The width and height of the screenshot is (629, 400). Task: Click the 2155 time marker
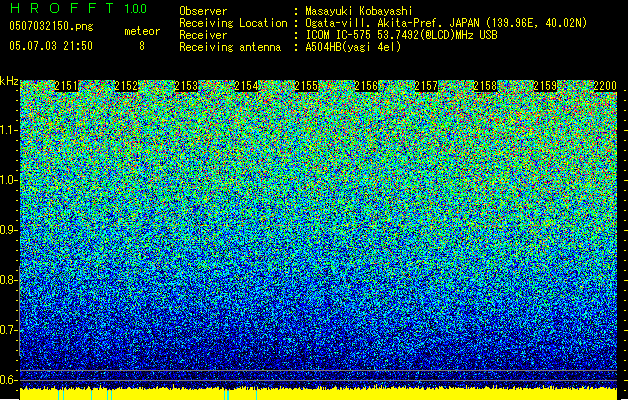pyautogui.click(x=306, y=86)
